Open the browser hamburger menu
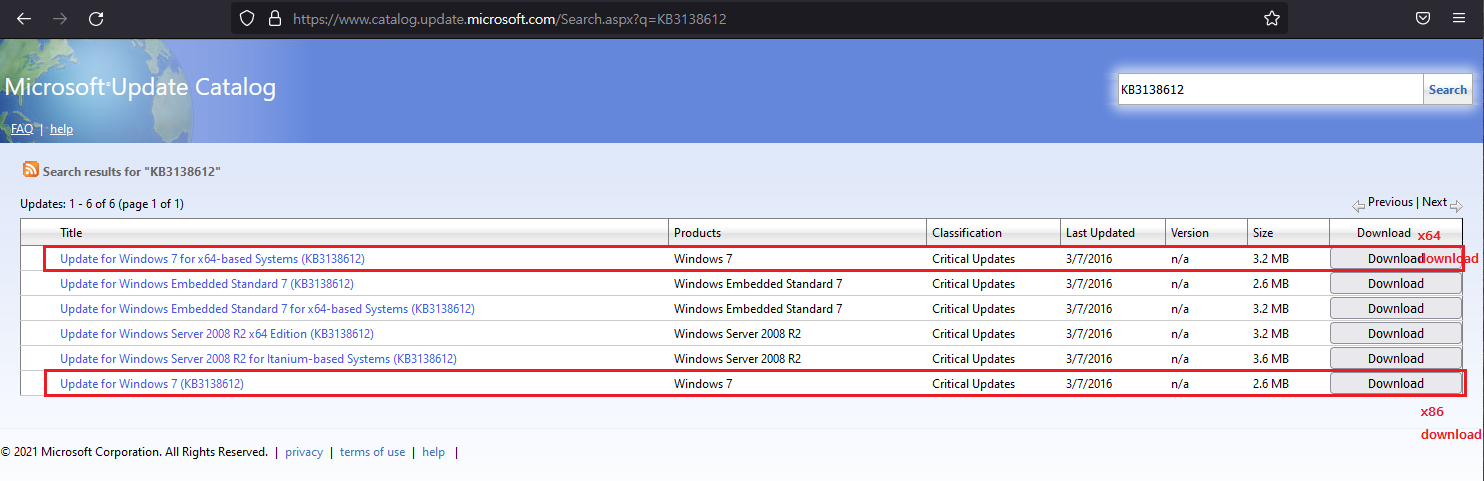This screenshot has width=1484, height=481. (x=1459, y=18)
